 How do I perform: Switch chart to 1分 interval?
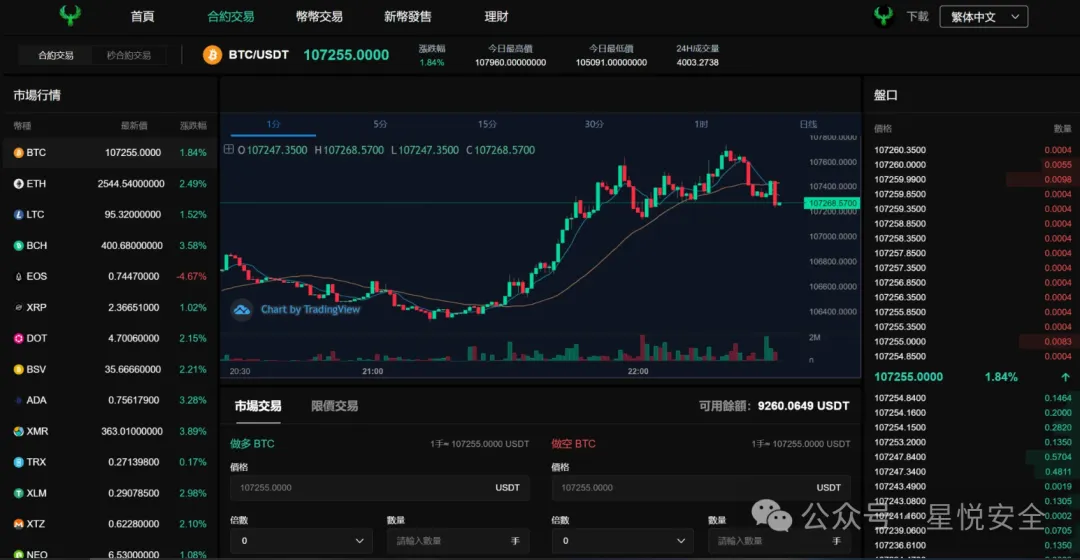pos(273,124)
